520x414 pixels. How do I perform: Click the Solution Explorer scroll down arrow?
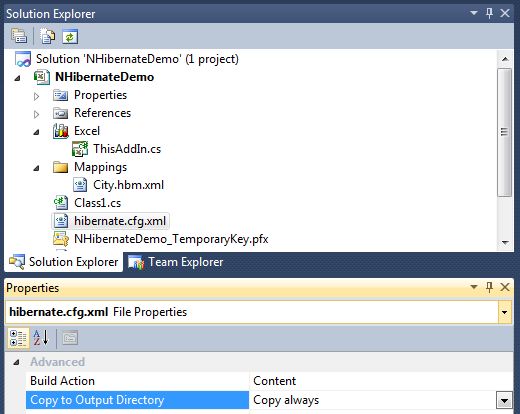(505, 242)
